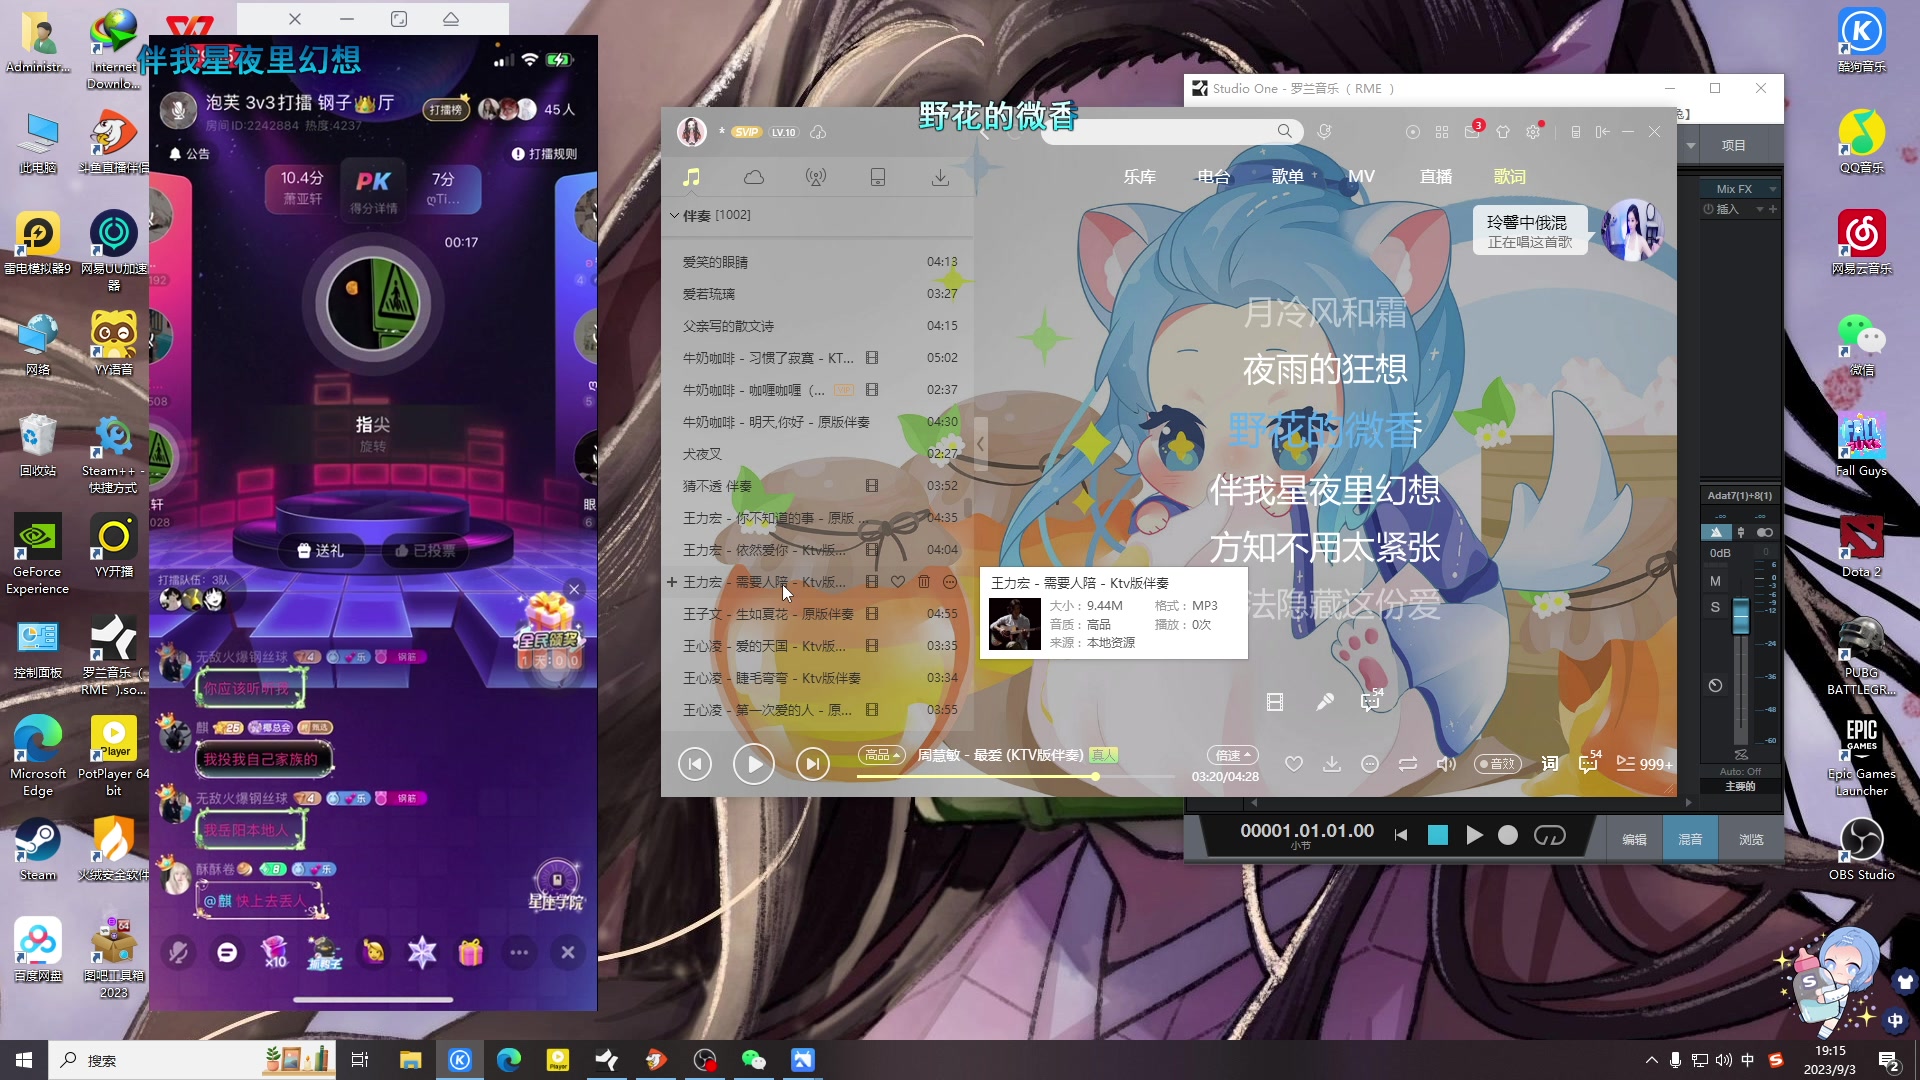1920x1080 pixels.
Task: Open the 混音 view in Studio One
Action: pyautogui.click(x=1691, y=840)
